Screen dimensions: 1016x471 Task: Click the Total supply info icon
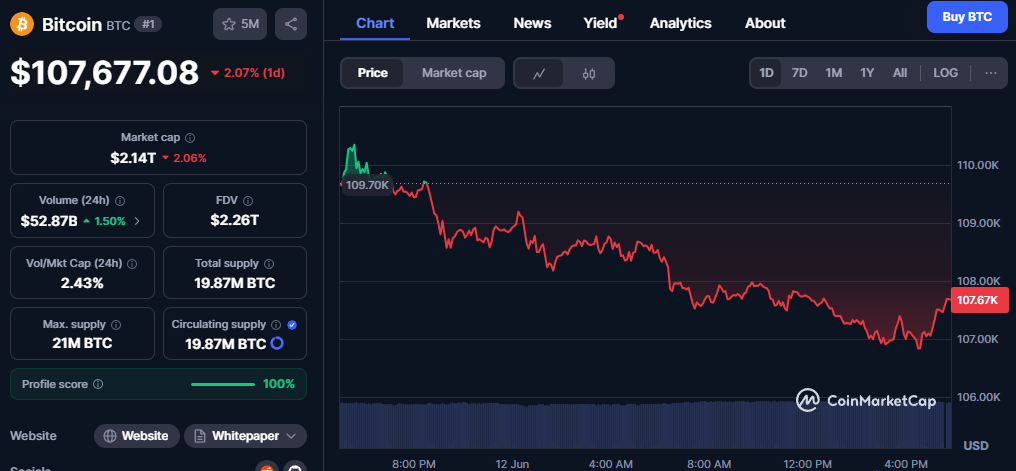269,264
